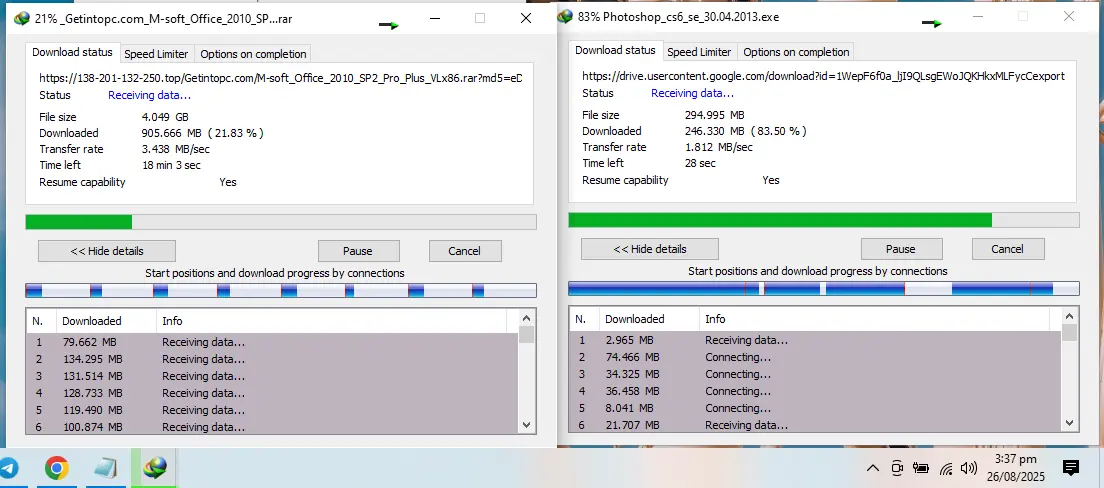Select connection row with 34.325 MB
This screenshot has height=488, width=1104.
816,374
